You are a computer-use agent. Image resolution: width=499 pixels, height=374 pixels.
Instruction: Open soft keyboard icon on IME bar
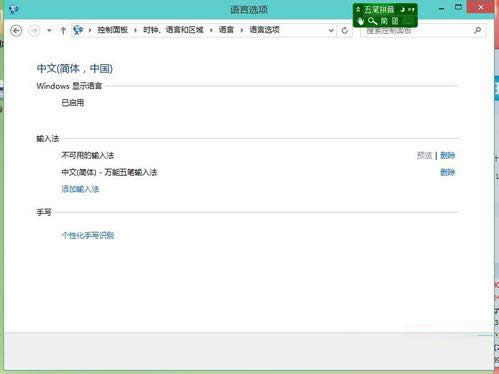point(395,21)
